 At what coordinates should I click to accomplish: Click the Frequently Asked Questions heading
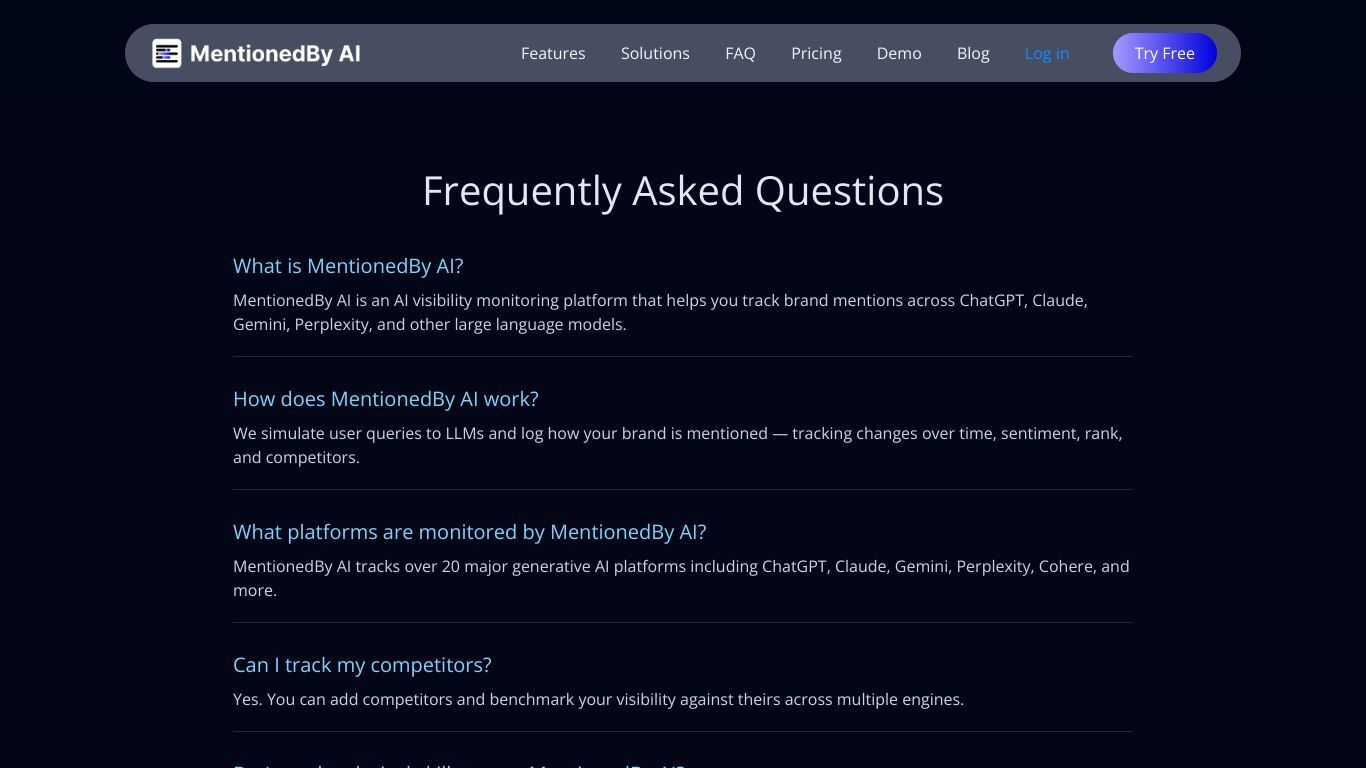click(683, 191)
